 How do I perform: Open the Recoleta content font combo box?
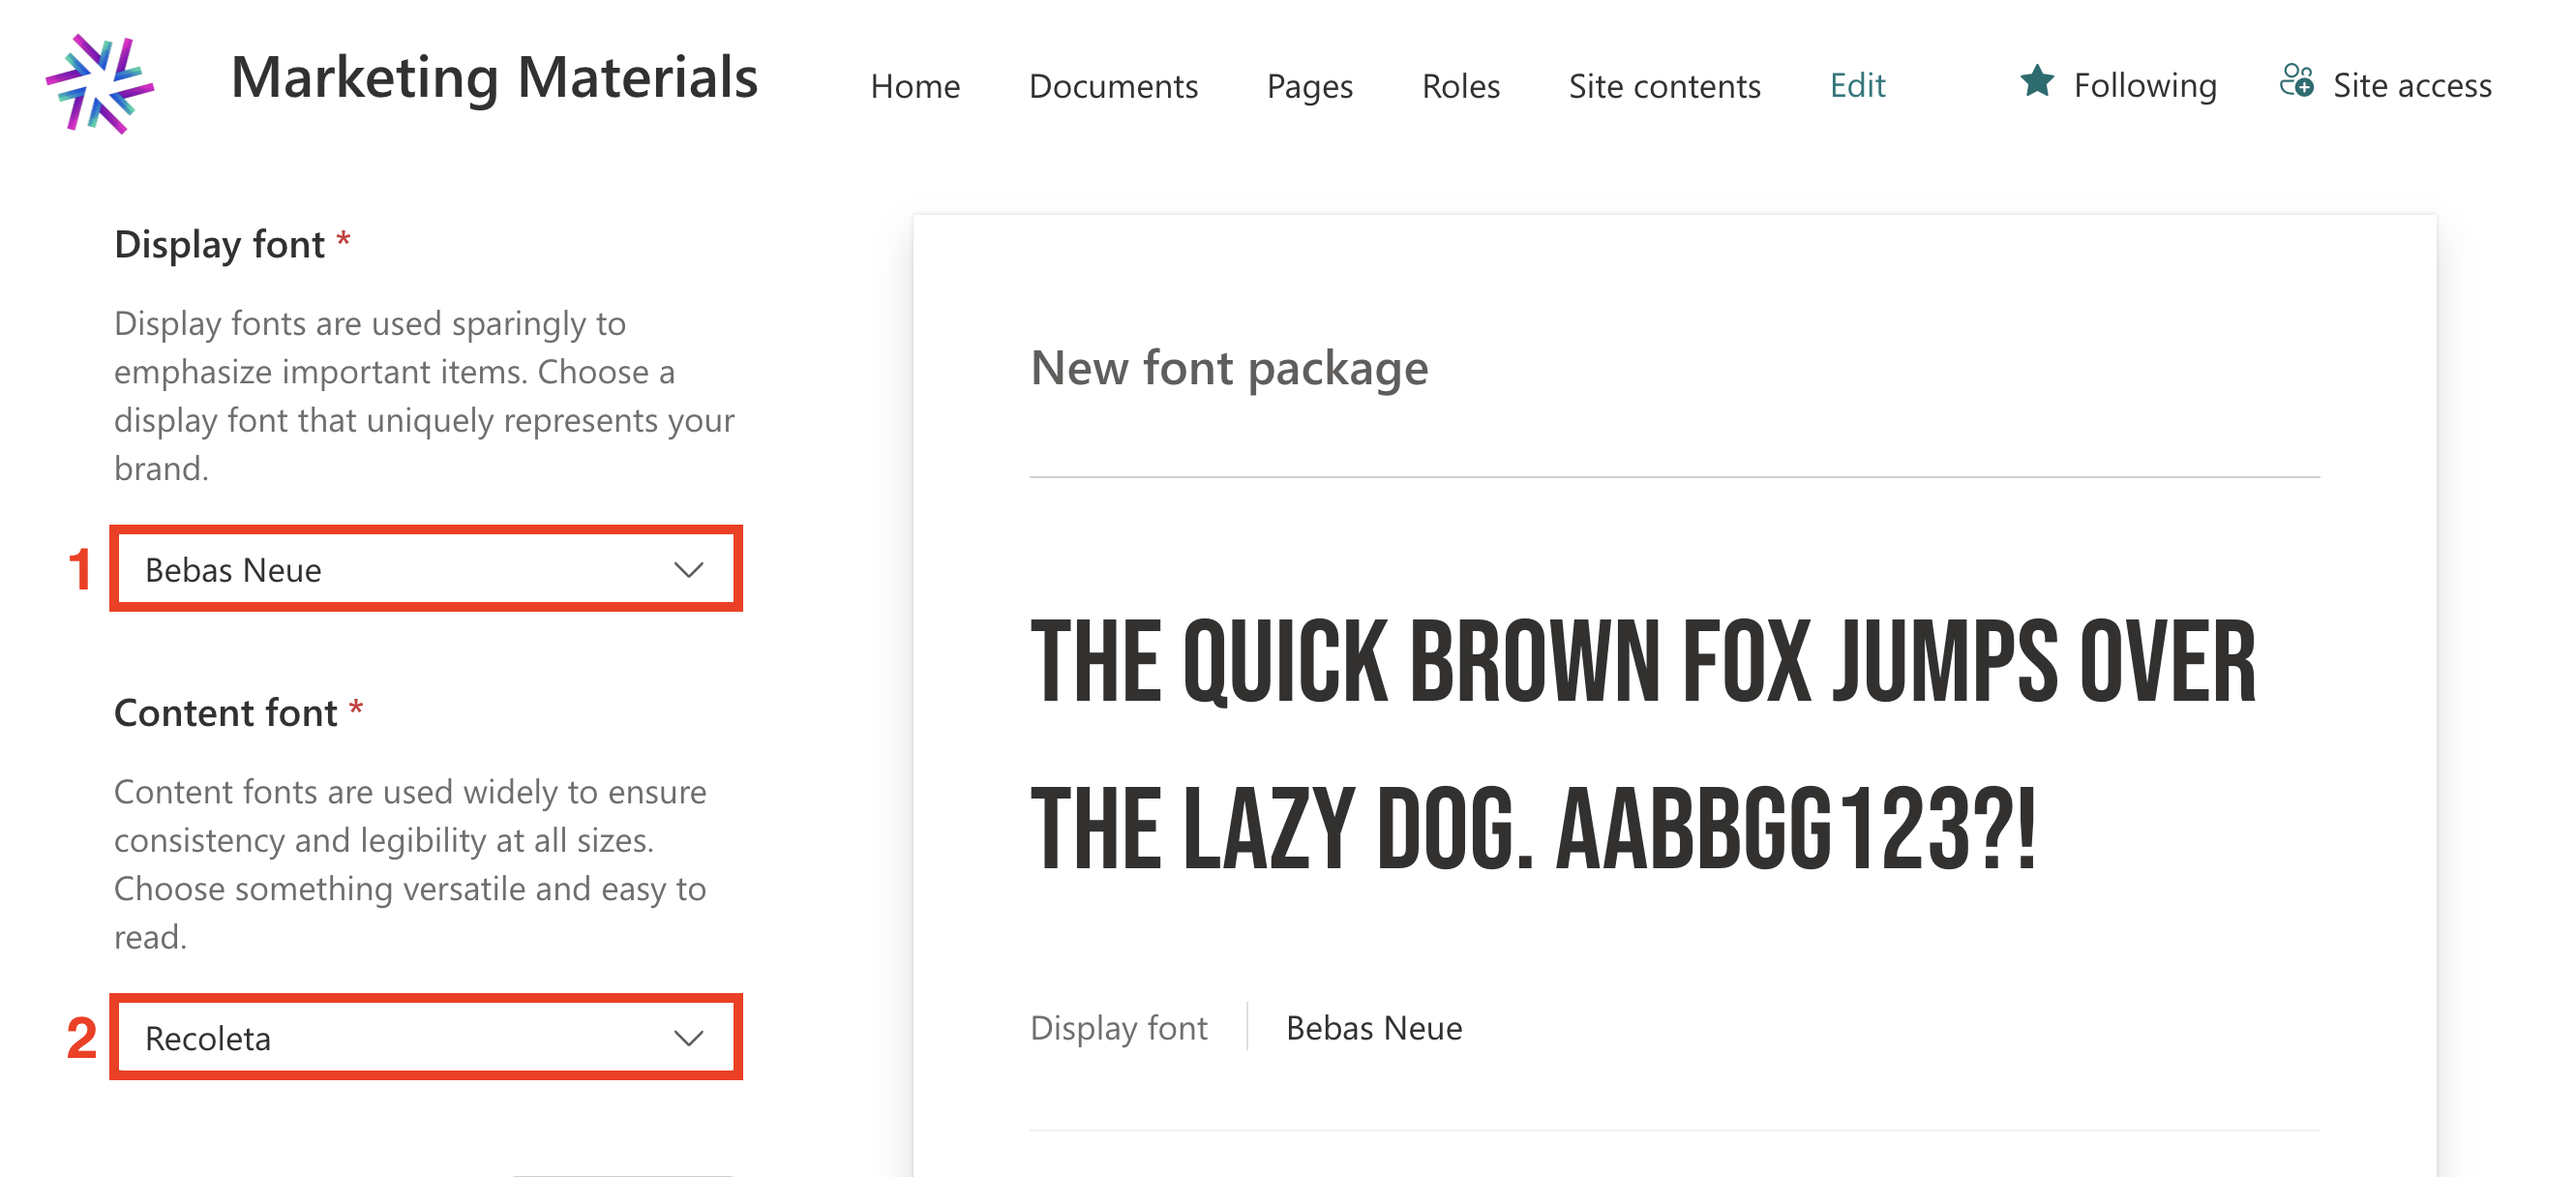click(x=400, y=1038)
